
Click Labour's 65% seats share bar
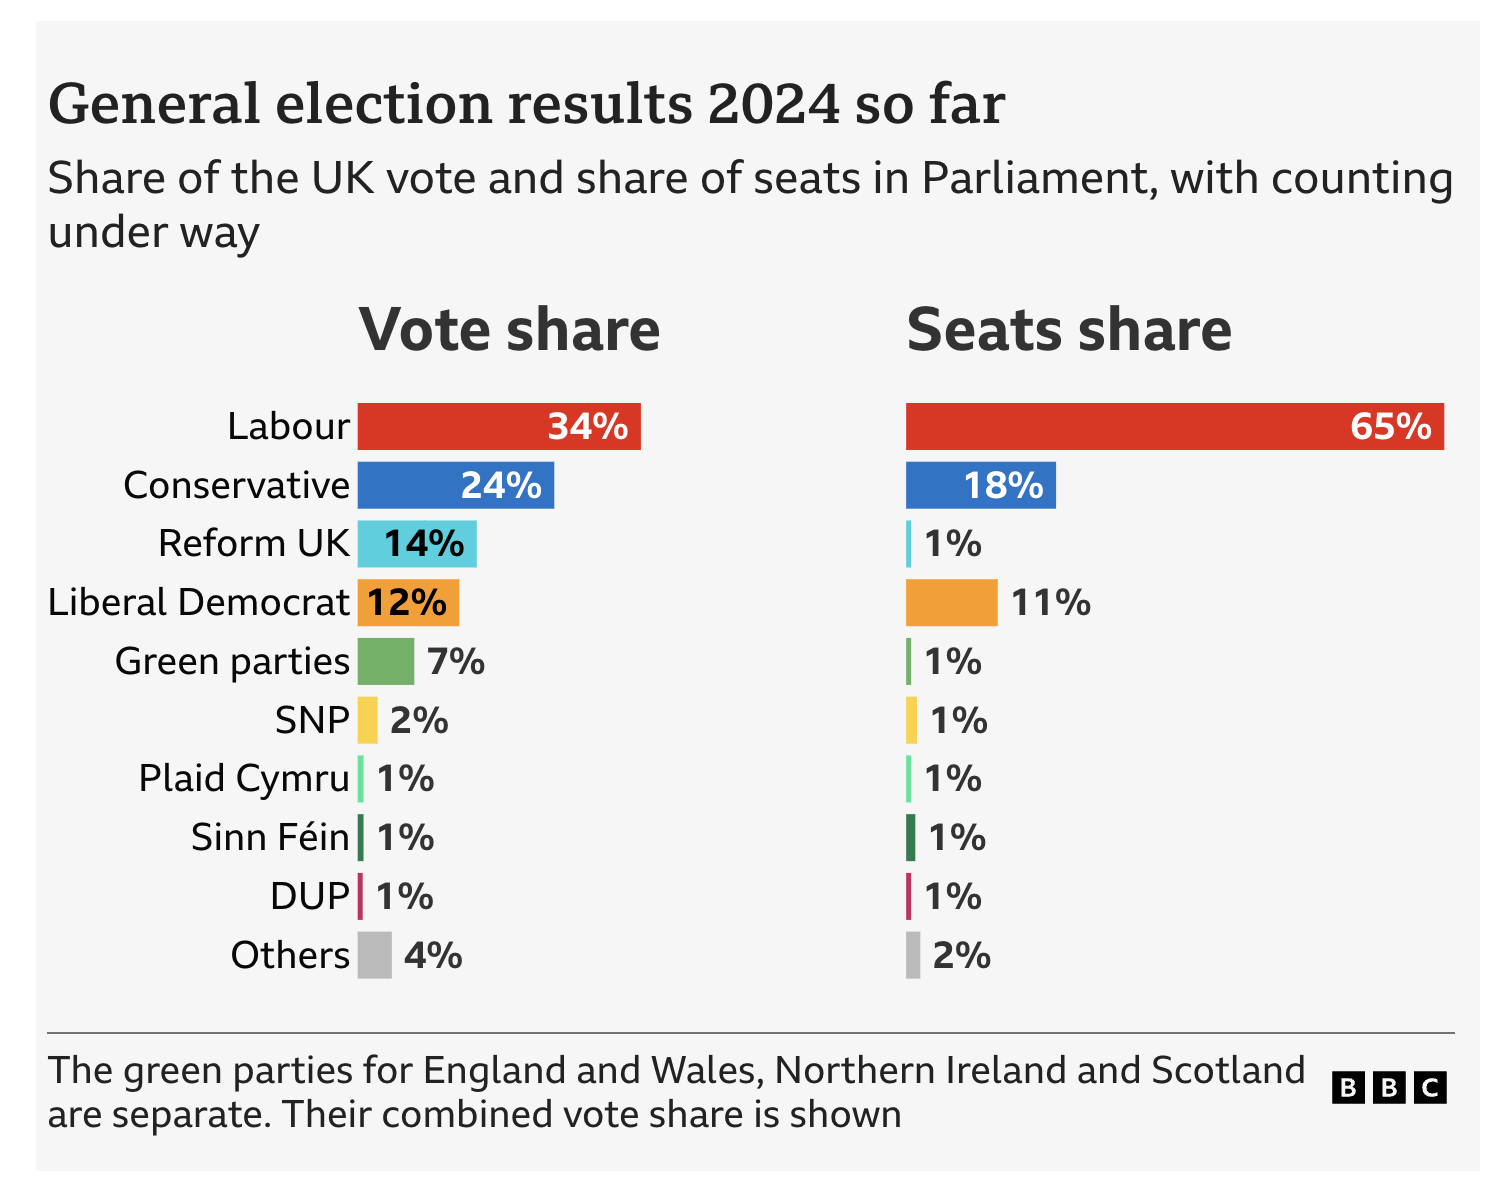tap(1174, 427)
